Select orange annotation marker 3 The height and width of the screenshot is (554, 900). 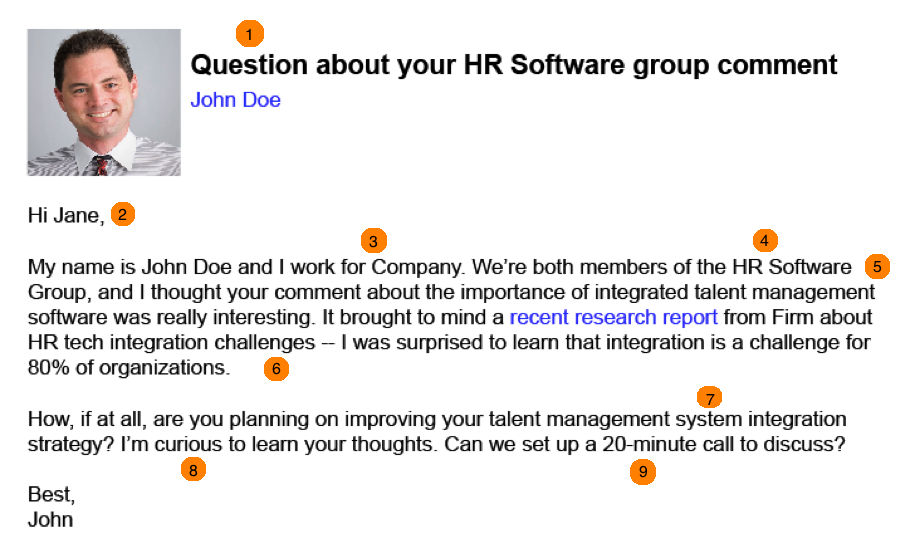coord(374,241)
